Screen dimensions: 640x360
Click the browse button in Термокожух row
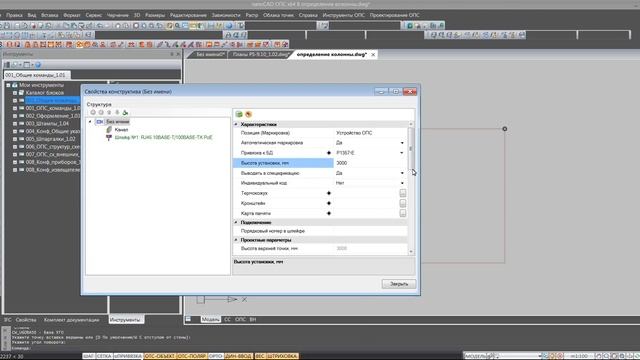403,193
